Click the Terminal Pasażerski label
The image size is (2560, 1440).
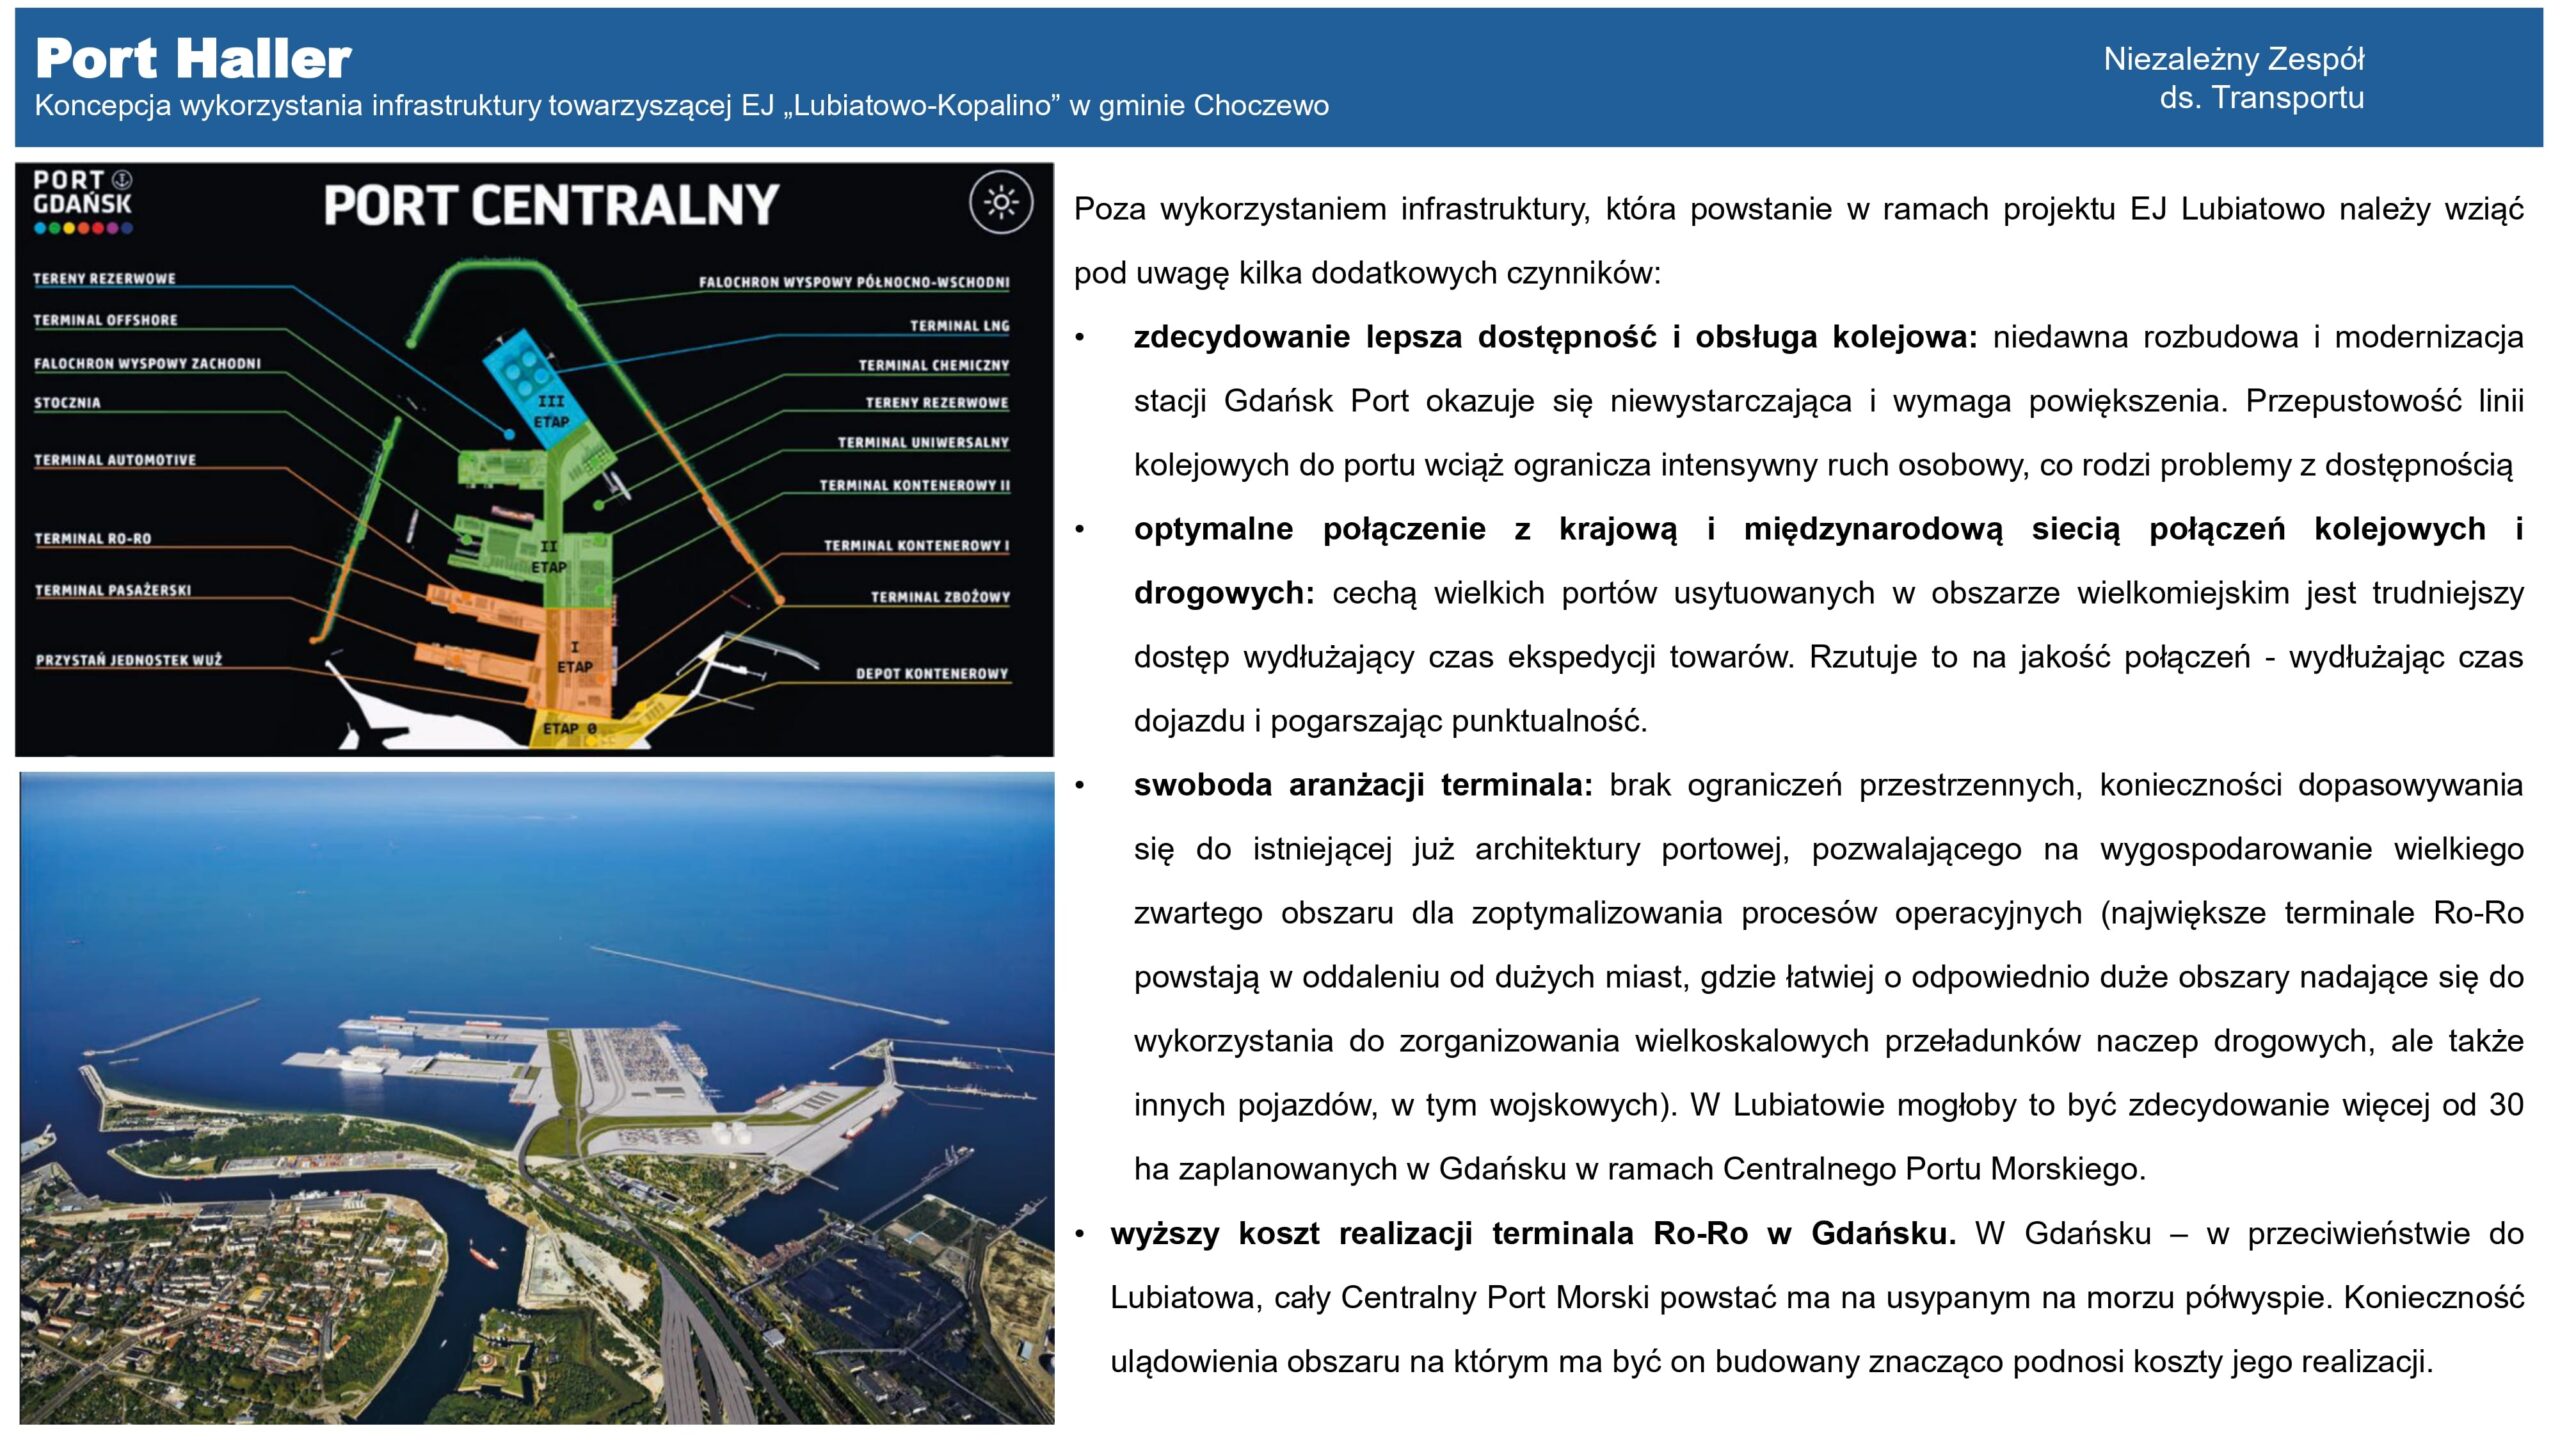(x=113, y=591)
